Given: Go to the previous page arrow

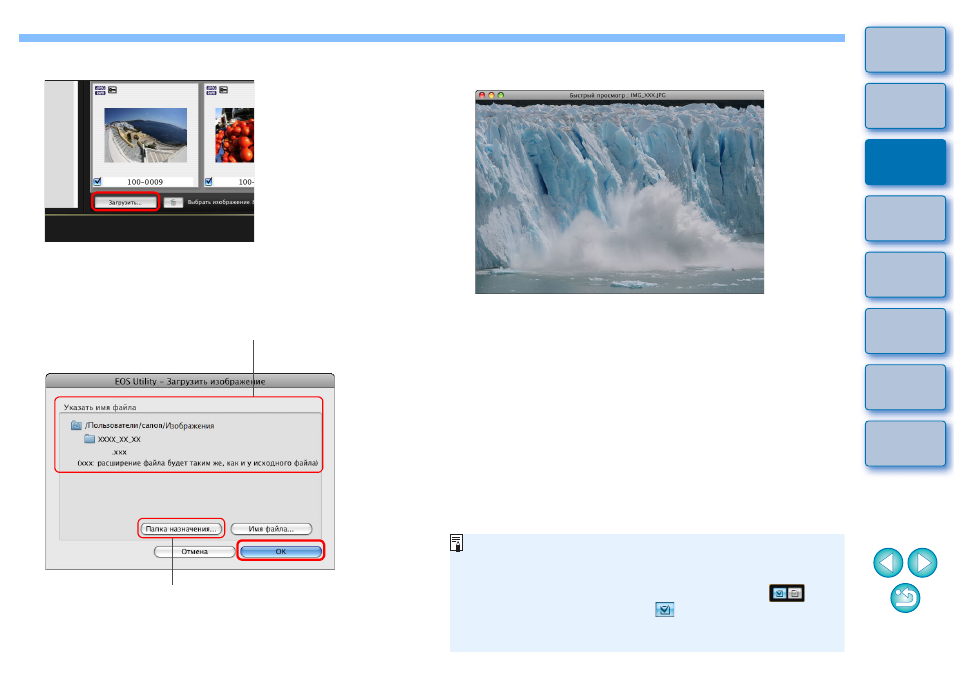Looking at the screenshot, I should [x=888, y=563].
